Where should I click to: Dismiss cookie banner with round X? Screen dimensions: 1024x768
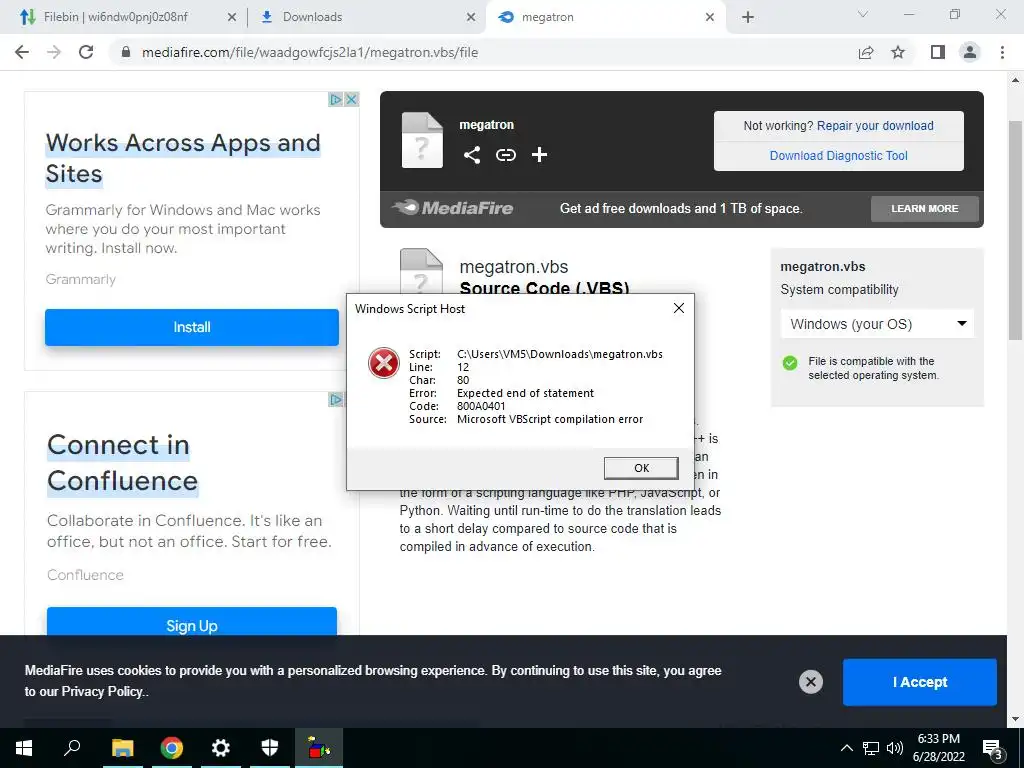810,682
